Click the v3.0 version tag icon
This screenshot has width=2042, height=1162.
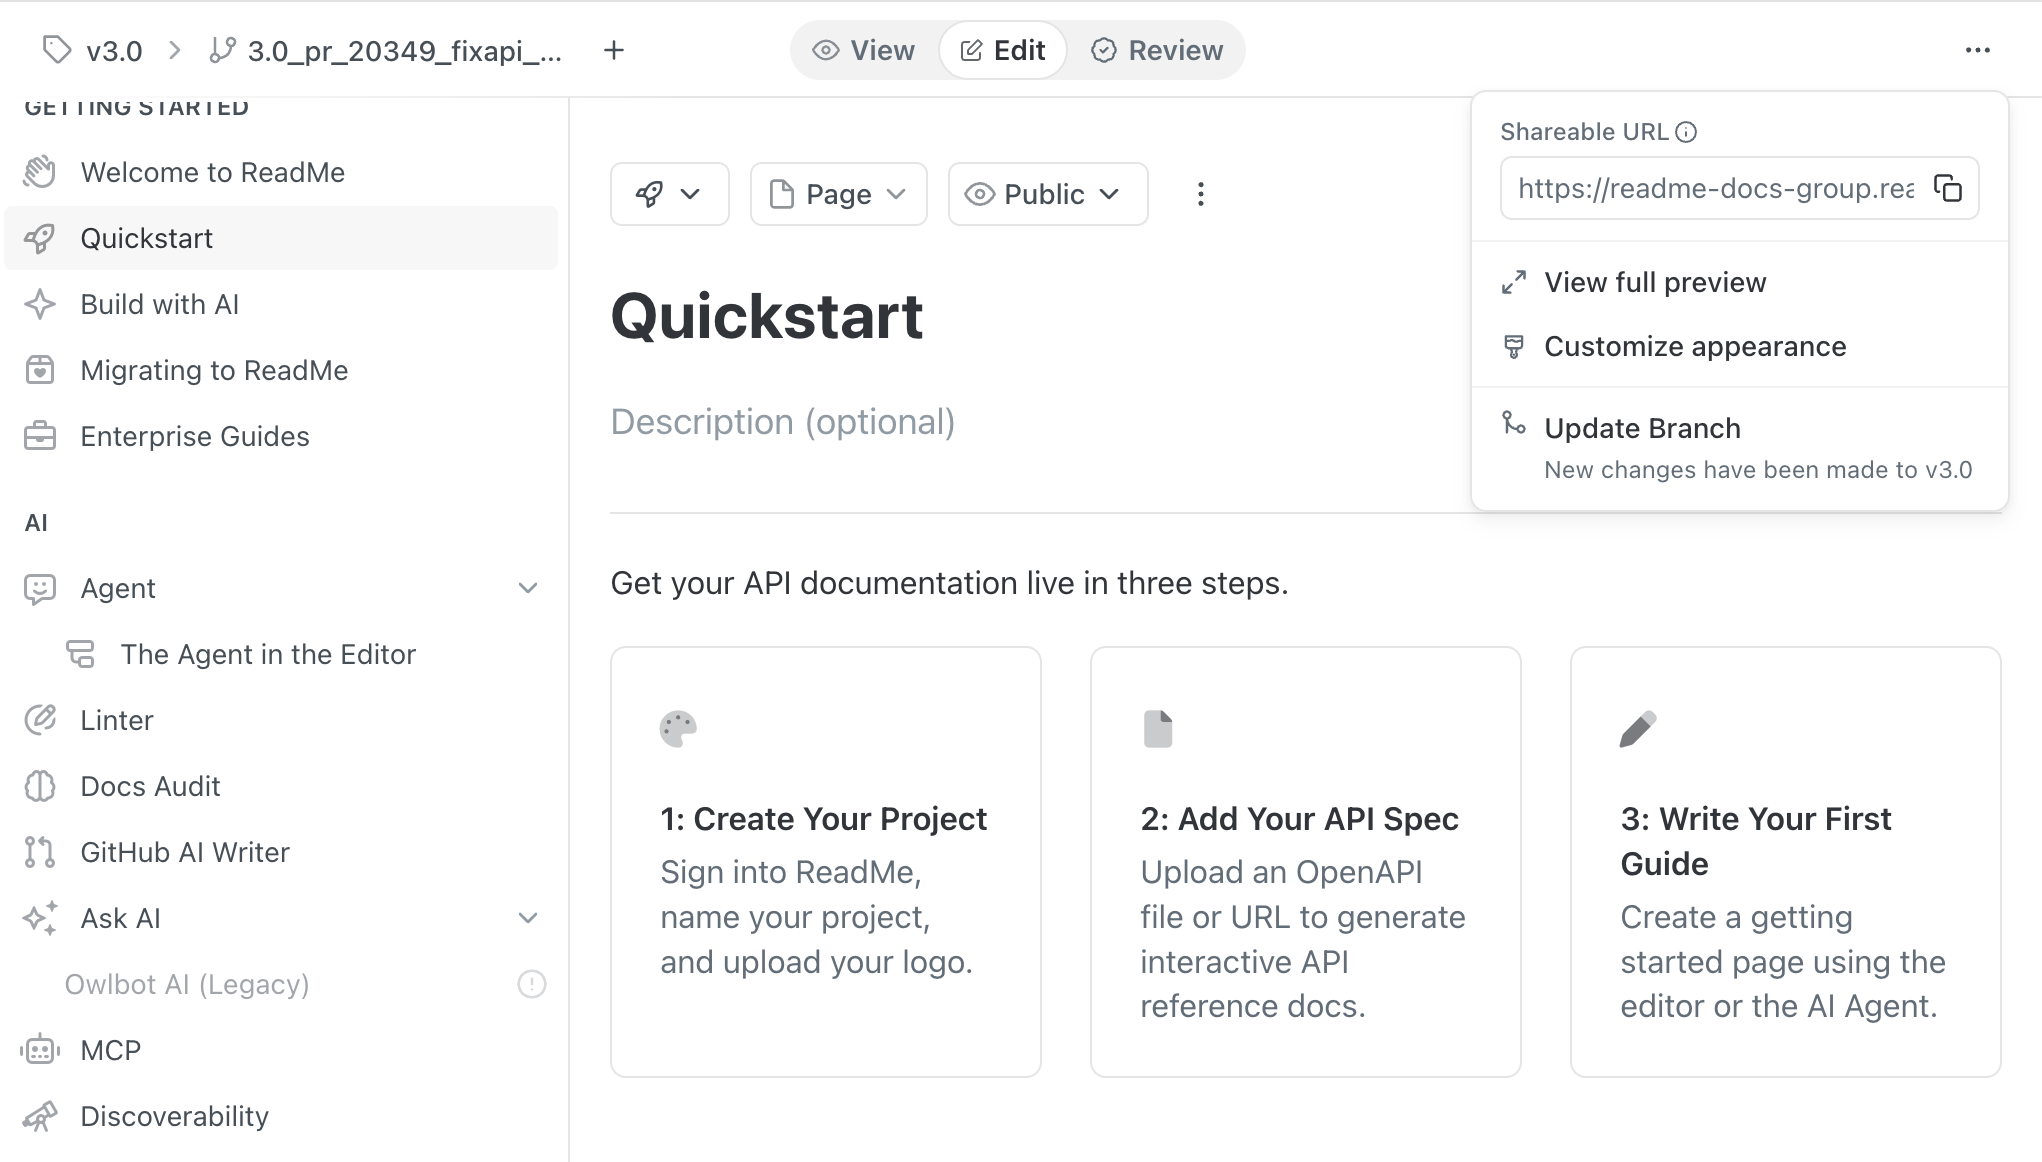tap(57, 50)
